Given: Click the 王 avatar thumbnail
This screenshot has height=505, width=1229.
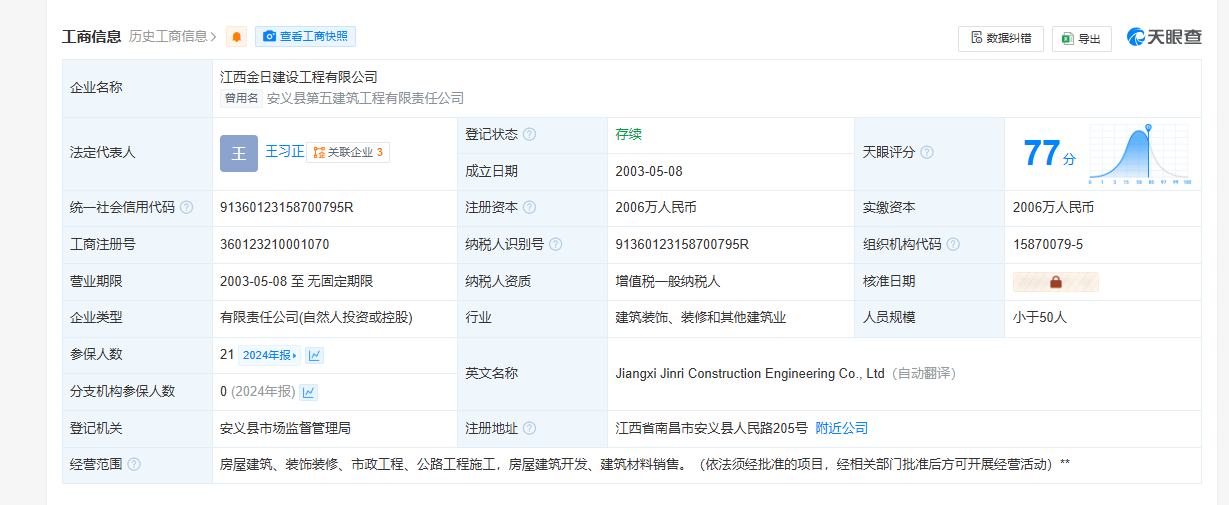Looking at the screenshot, I should click(239, 153).
